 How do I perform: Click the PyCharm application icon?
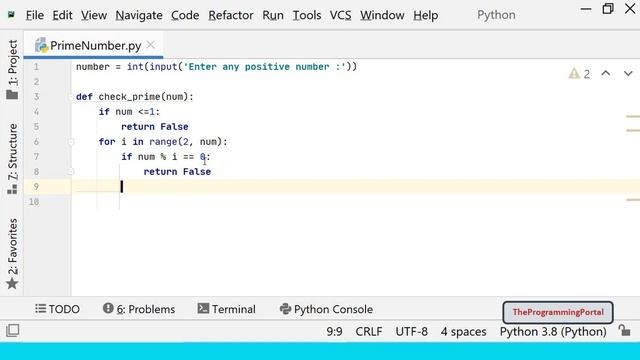pyautogui.click(x=11, y=15)
